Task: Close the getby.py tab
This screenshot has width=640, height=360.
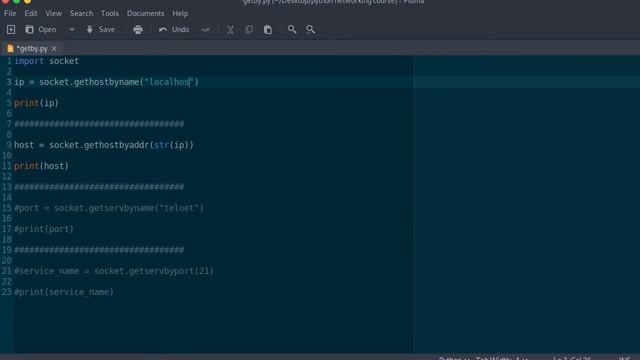Action: click(54, 49)
